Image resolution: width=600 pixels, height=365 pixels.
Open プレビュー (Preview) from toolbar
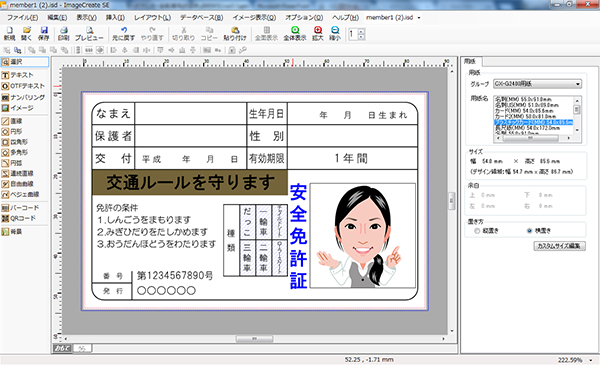pos(89,34)
